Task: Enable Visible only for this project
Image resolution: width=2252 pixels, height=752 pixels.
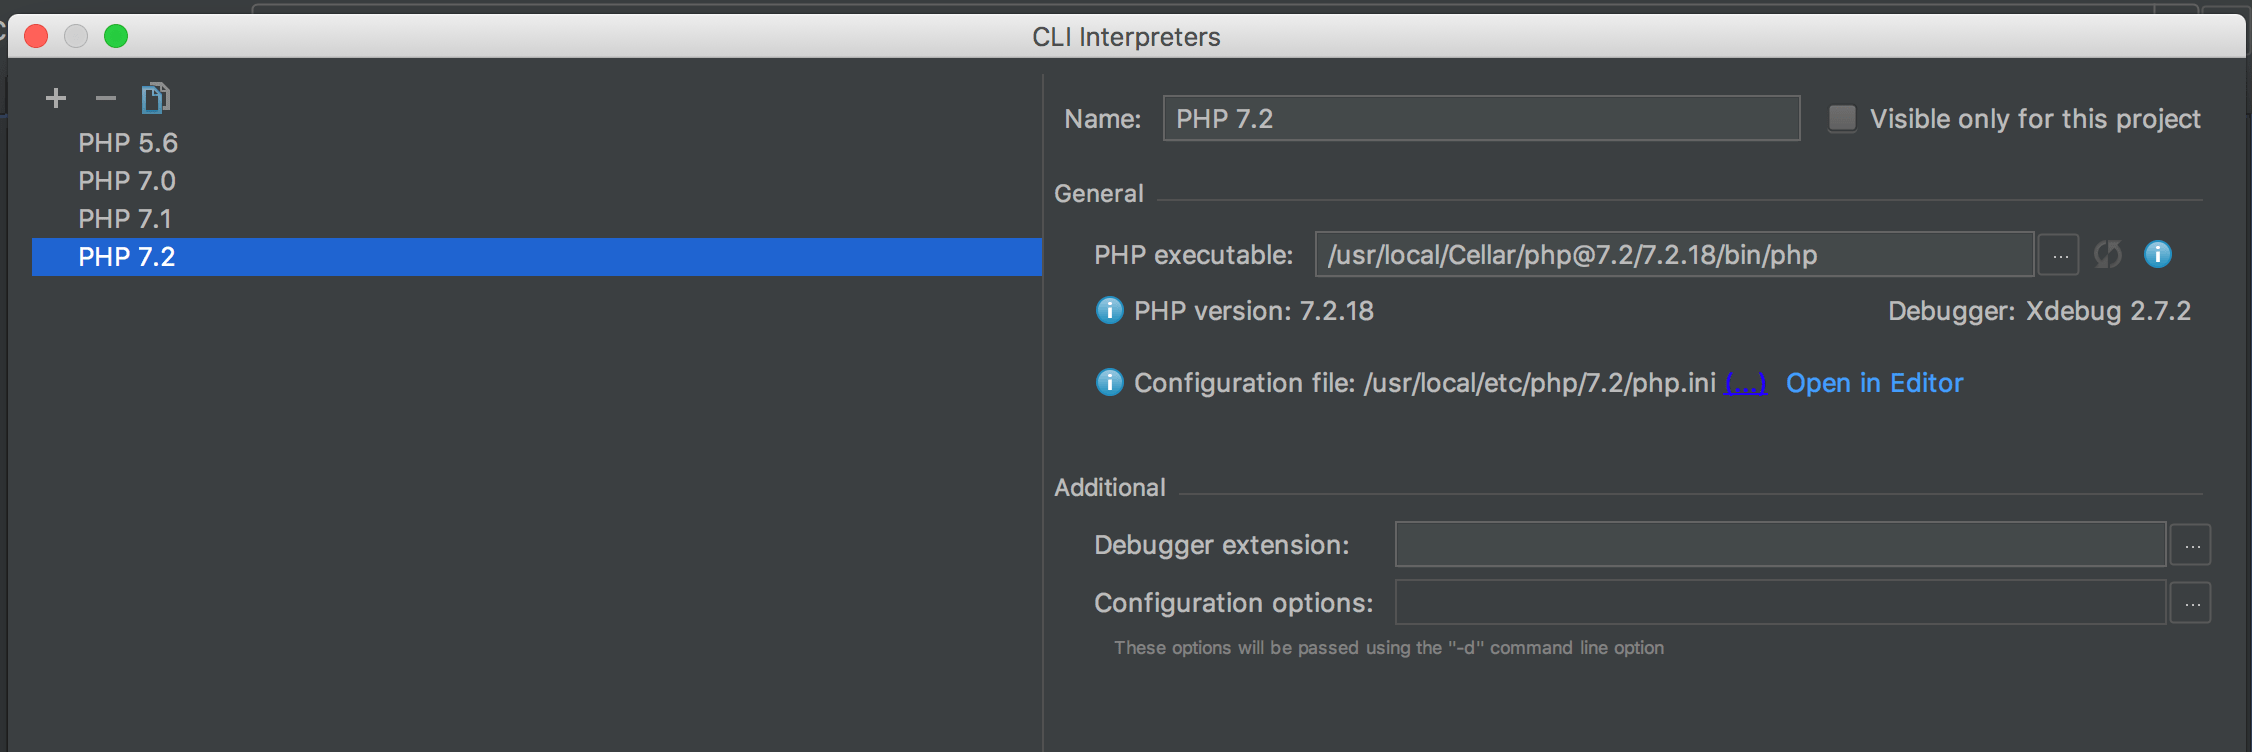Action: coord(1842,118)
